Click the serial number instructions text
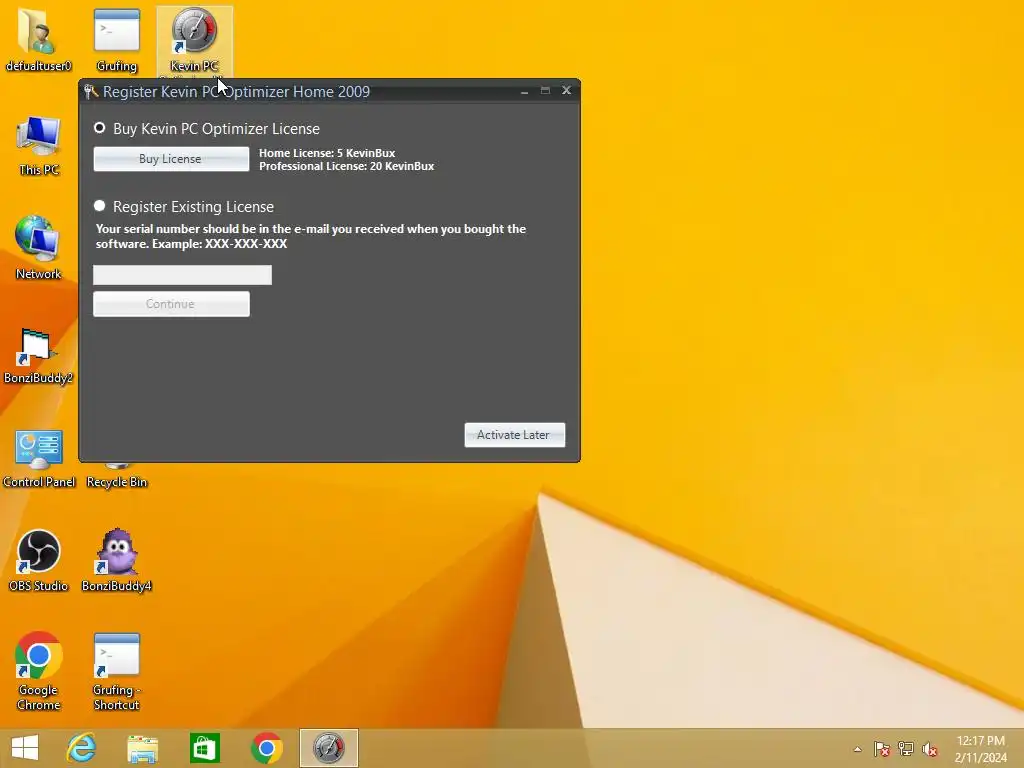Viewport: 1024px width, 768px height. pos(311,236)
